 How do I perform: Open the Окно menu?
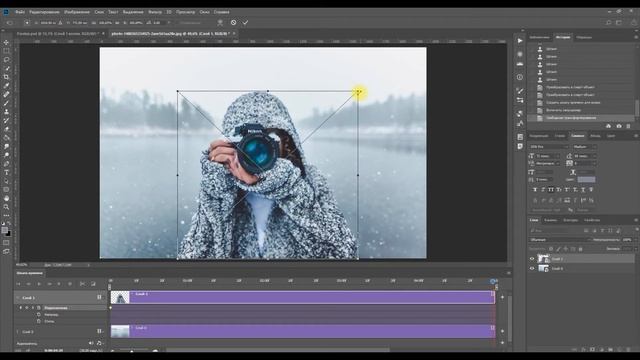204,12
